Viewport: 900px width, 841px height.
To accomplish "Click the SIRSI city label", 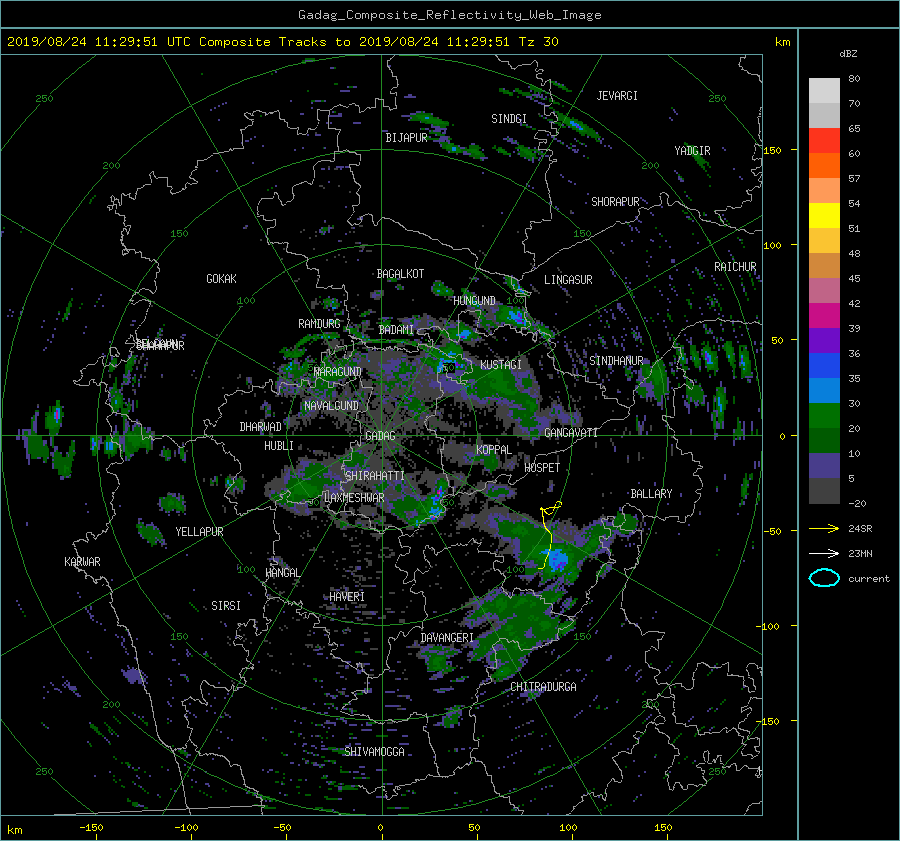I will pyautogui.click(x=226, y=606).
